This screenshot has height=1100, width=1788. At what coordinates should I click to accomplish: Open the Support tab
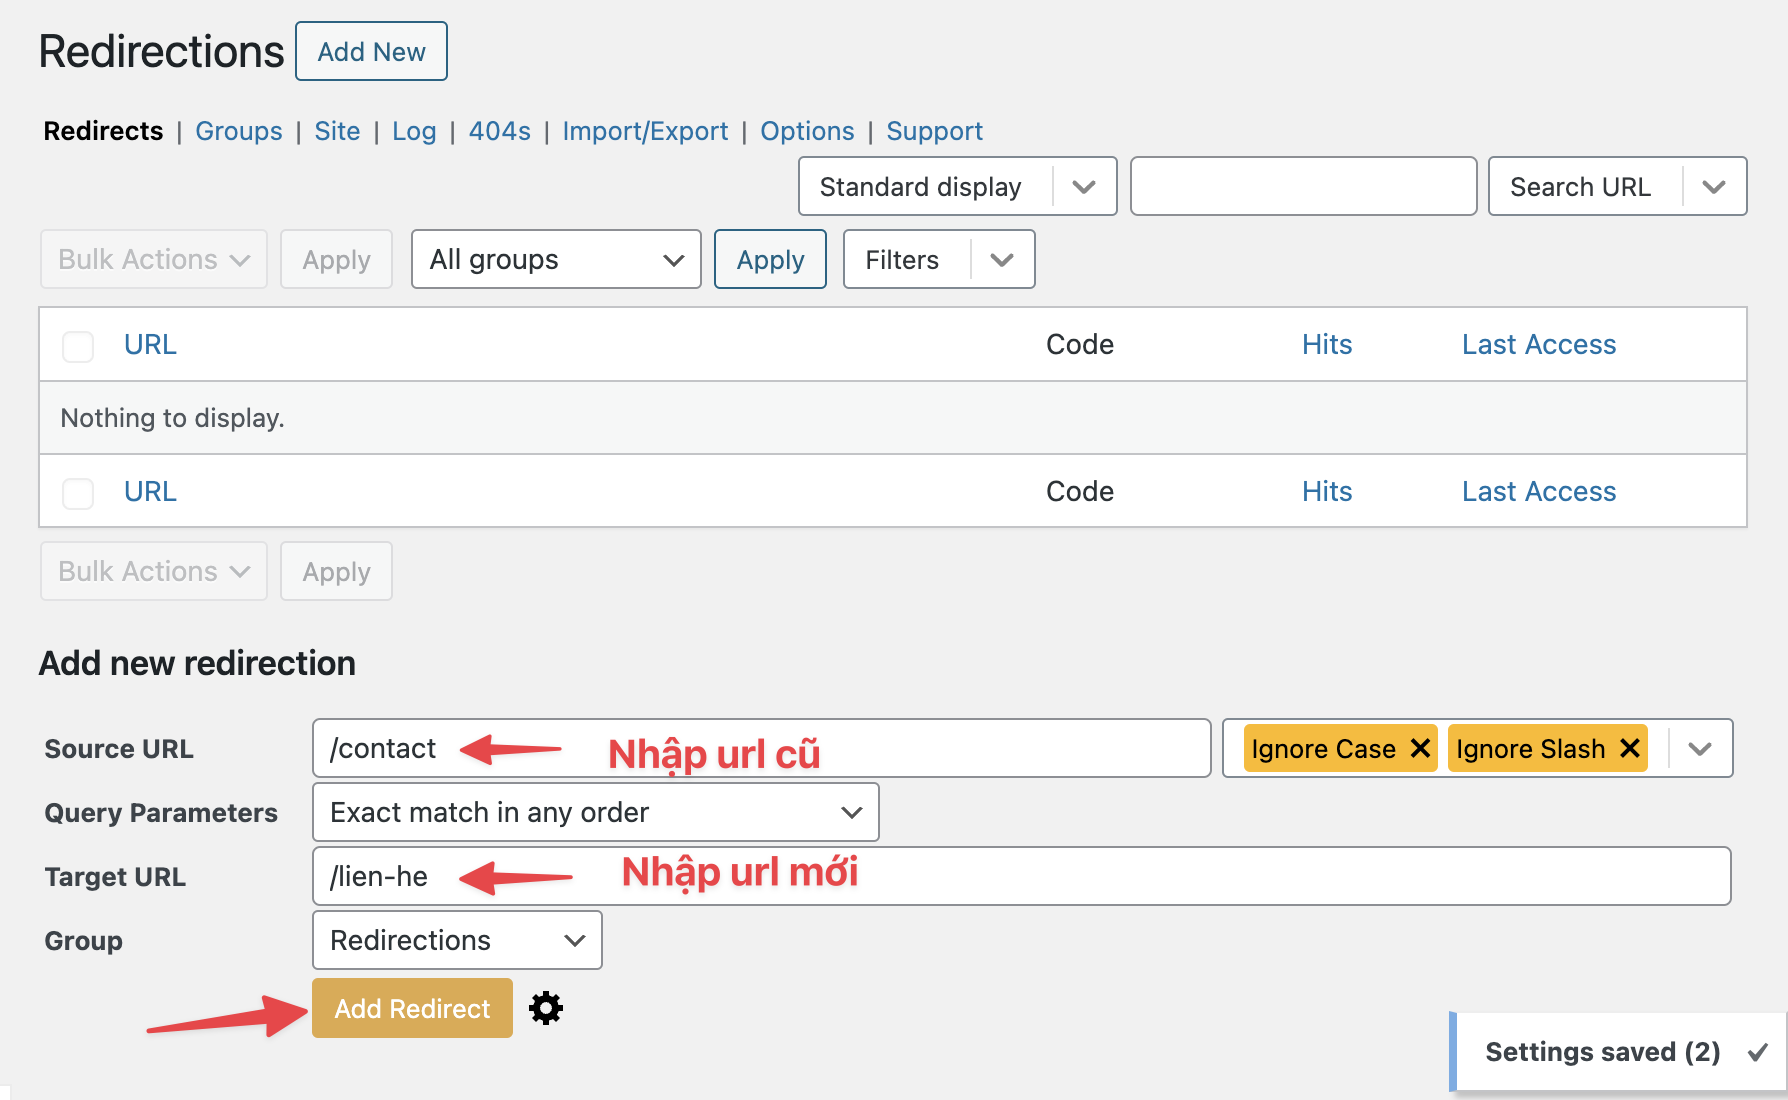click(934, 131)
